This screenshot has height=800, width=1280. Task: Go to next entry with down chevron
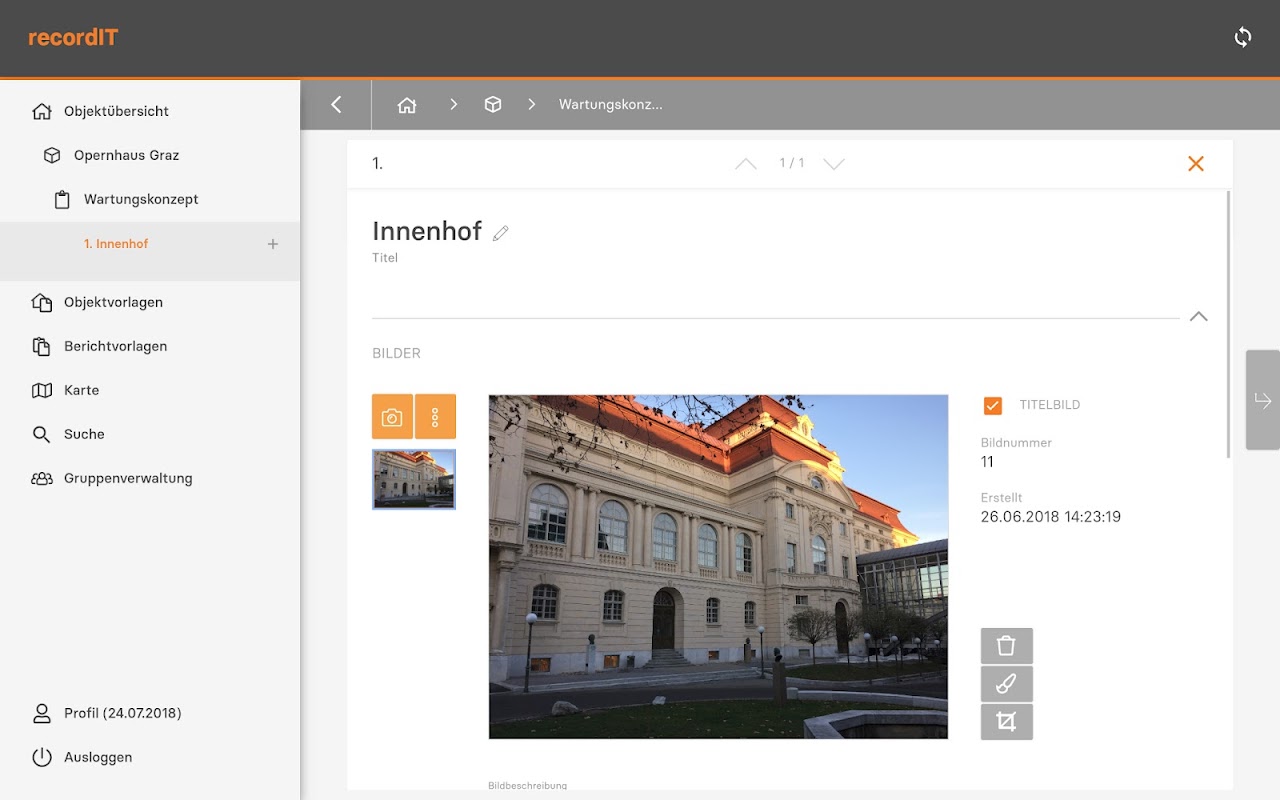(x=834, y=163)
